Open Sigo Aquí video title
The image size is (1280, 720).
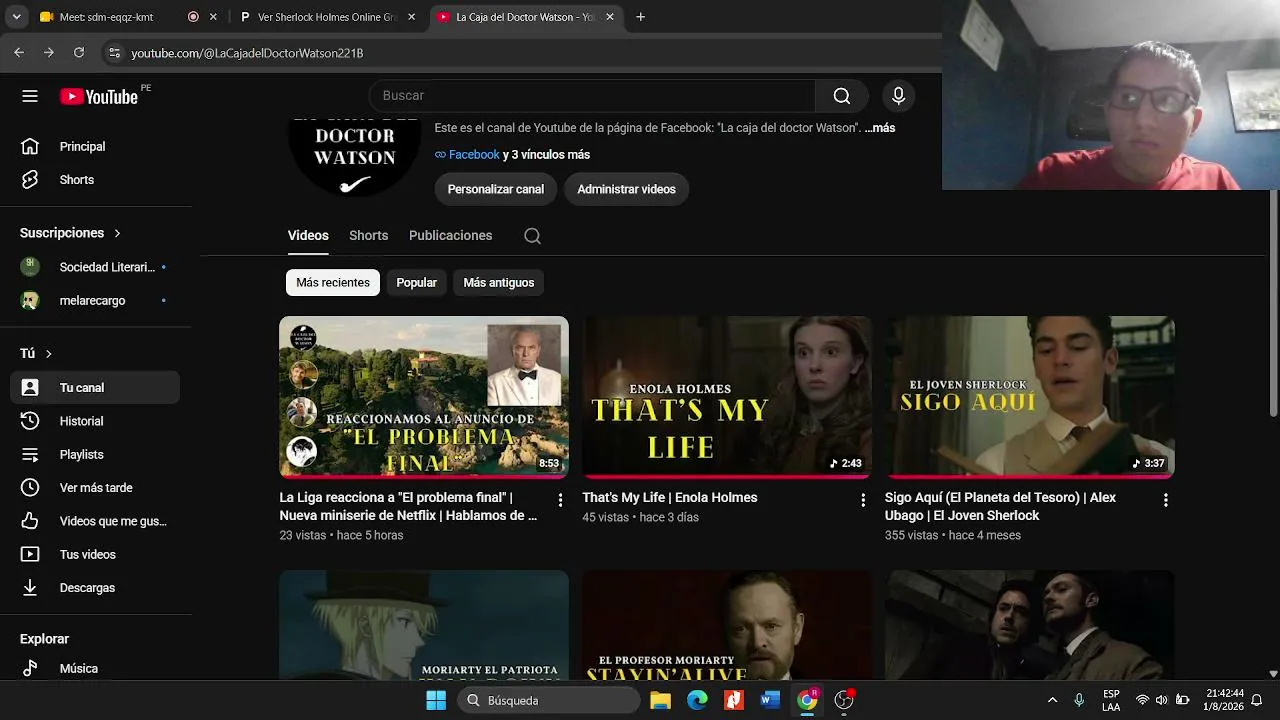1000,506
